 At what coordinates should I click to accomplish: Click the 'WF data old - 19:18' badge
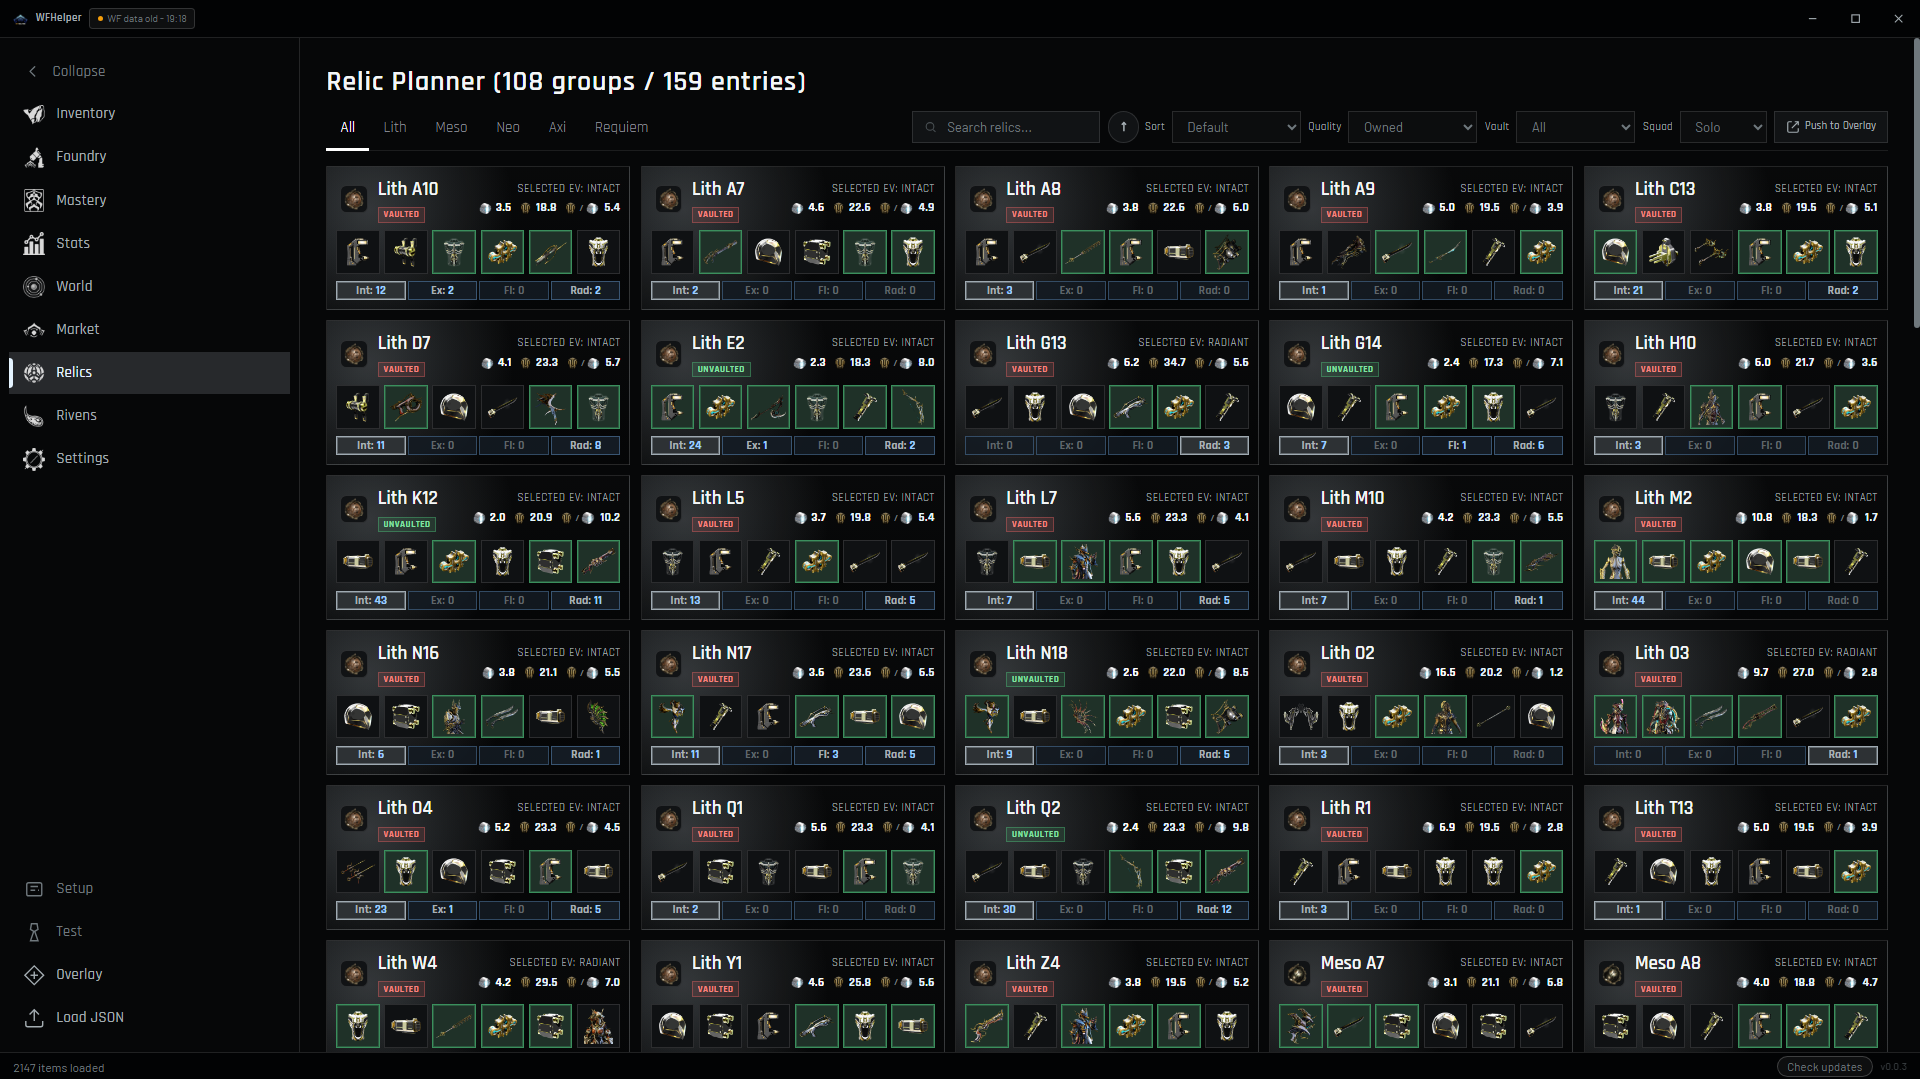pos(142,18)
